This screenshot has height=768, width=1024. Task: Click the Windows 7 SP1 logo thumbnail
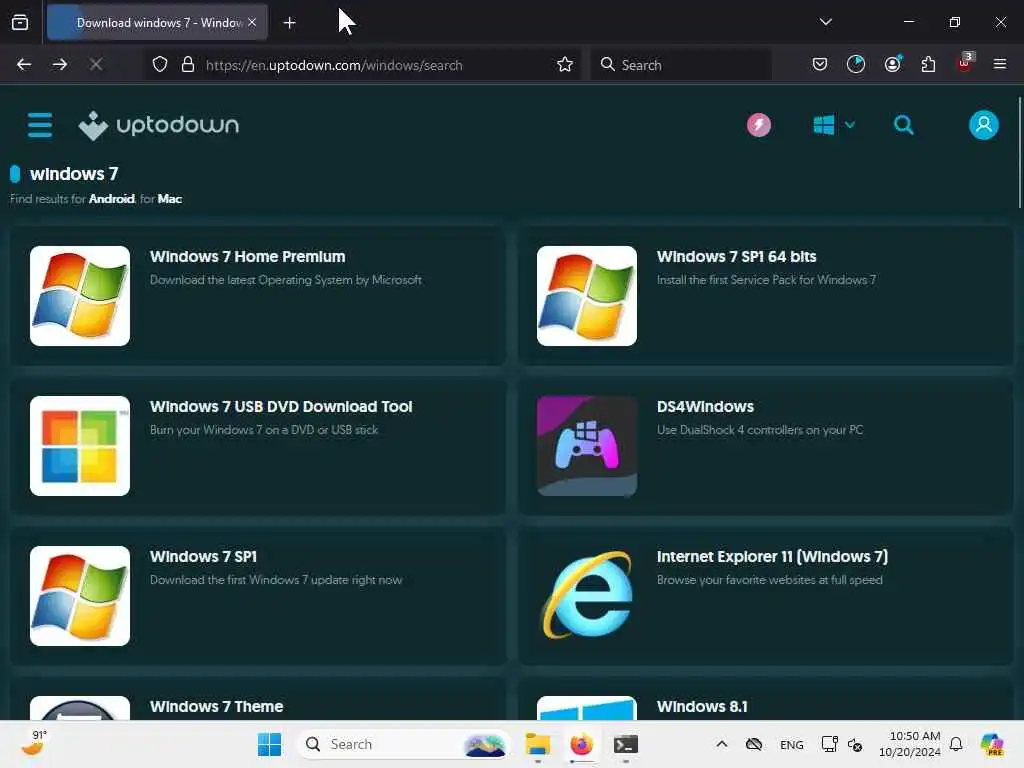click(80, 596)
